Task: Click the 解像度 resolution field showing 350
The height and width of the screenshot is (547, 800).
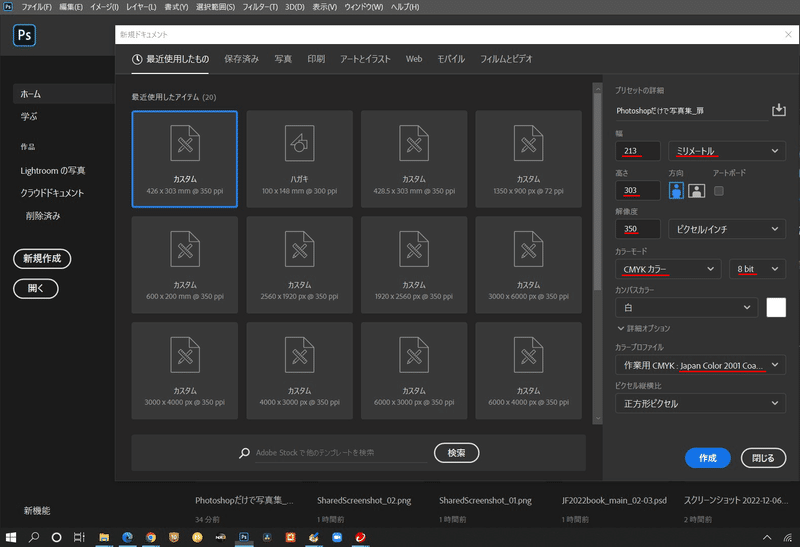Action: (638, 229)
